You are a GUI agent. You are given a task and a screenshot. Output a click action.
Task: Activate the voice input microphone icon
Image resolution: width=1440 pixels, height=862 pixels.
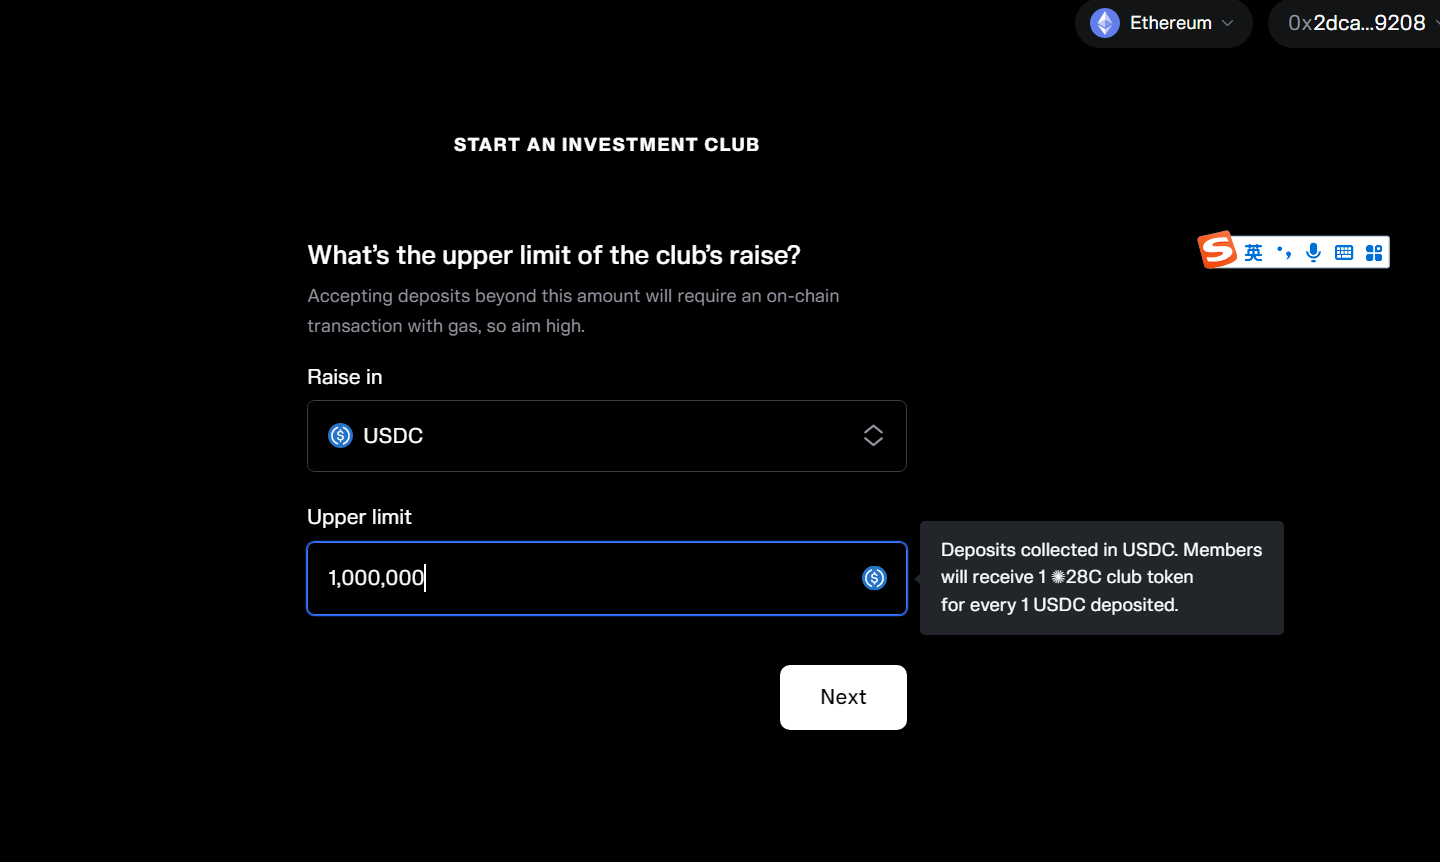coord(1314,253)
